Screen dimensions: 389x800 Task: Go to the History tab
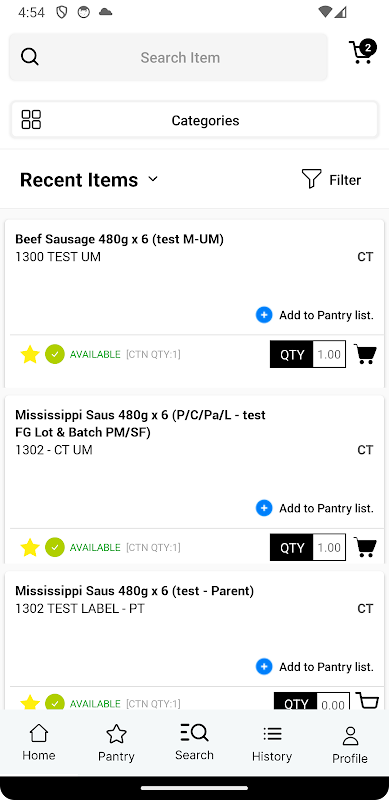(272, 743)
